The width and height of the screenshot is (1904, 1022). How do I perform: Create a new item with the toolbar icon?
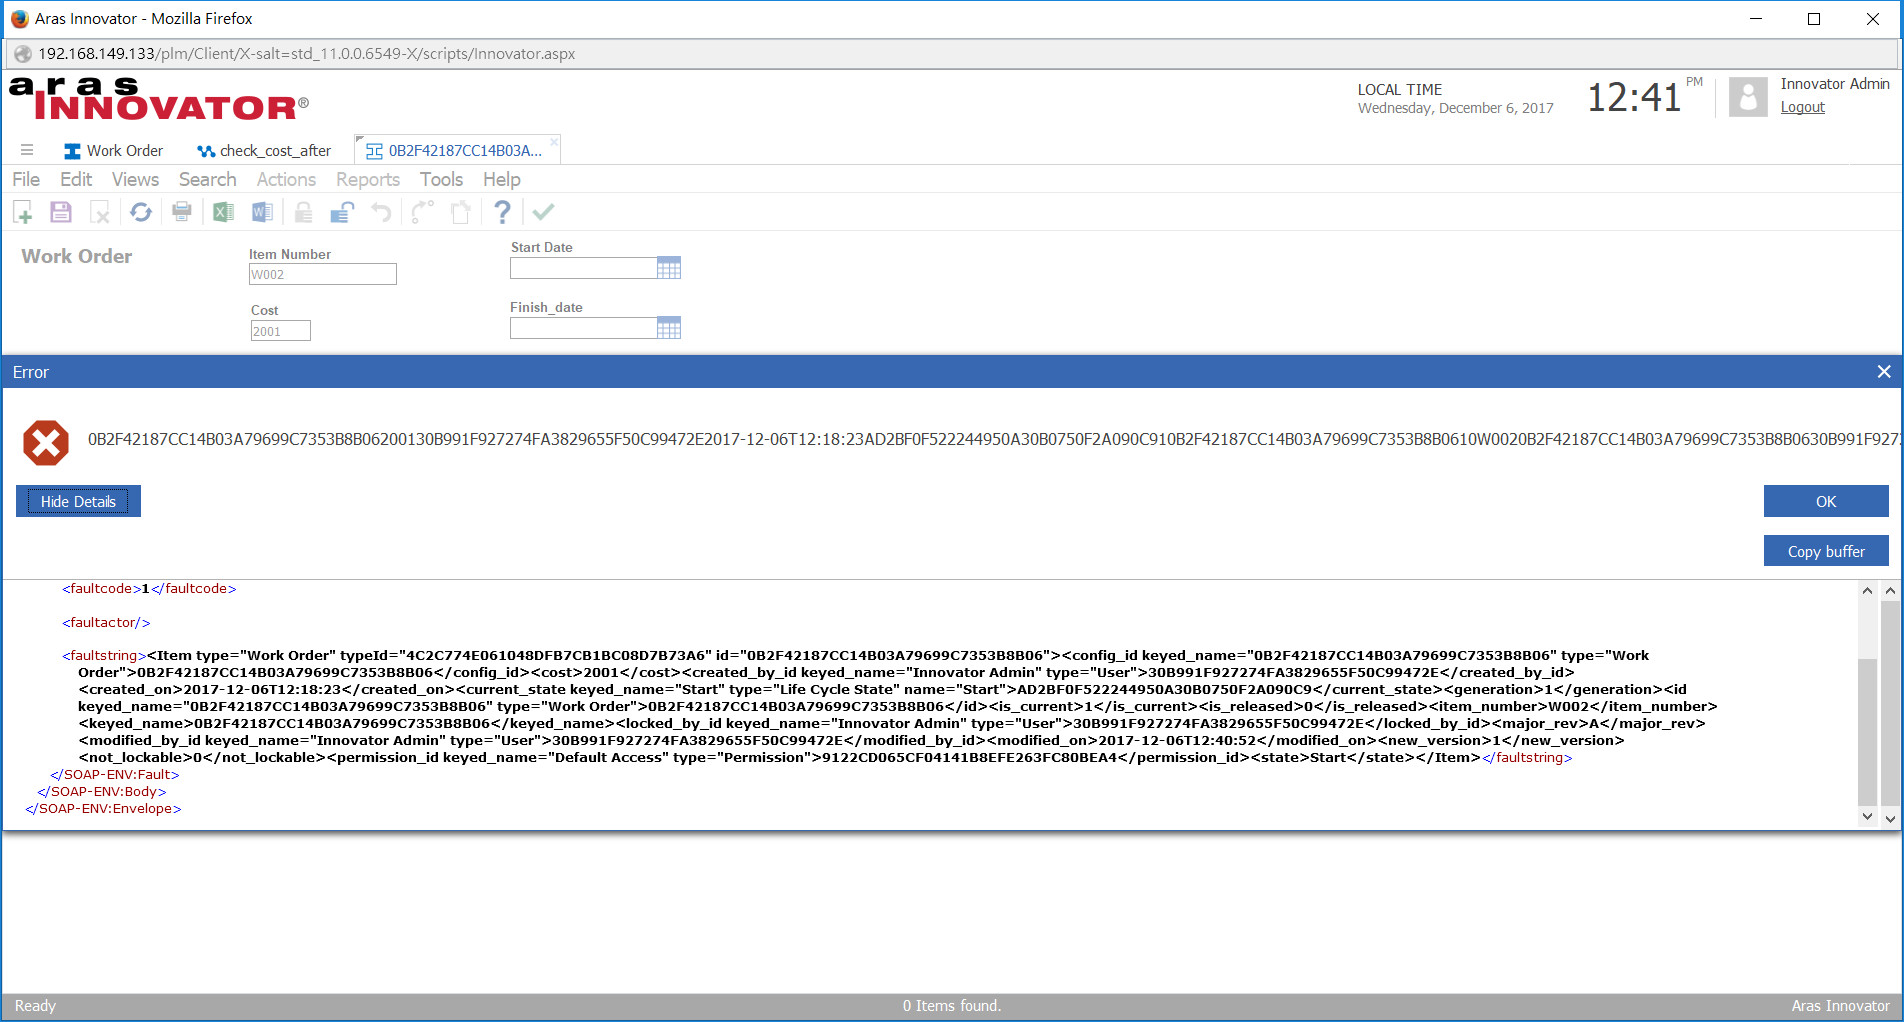[23, 212]
